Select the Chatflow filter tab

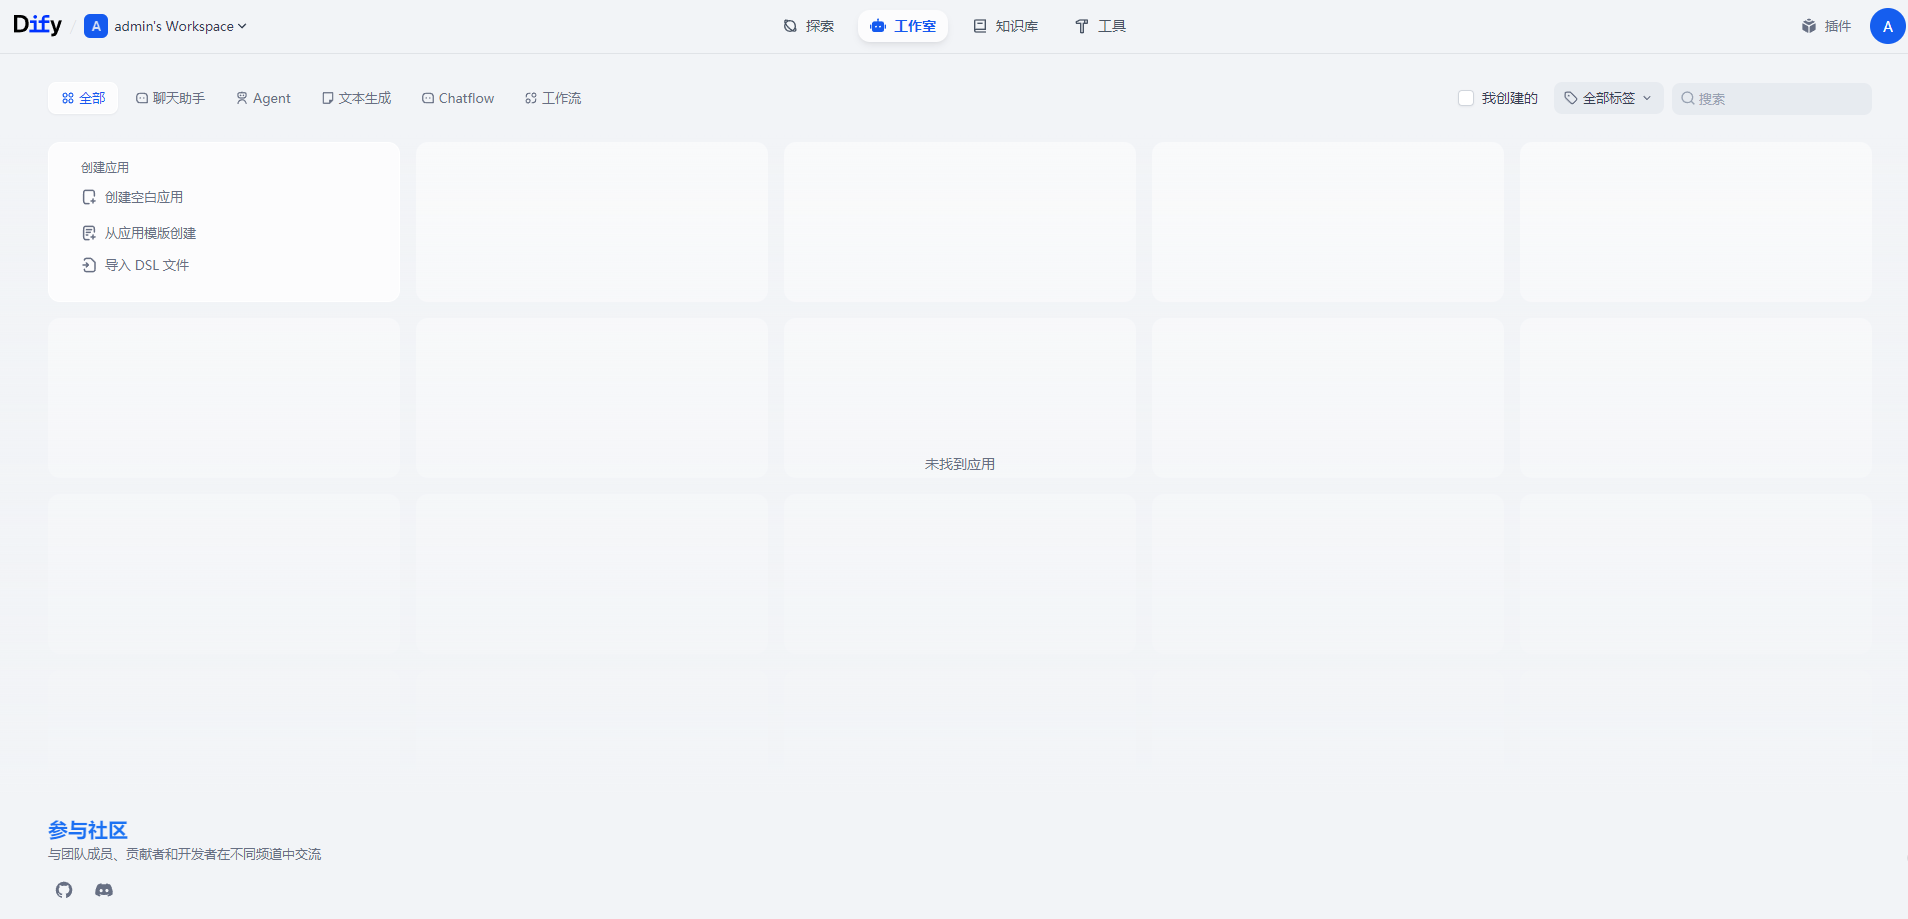pos(458,98)
